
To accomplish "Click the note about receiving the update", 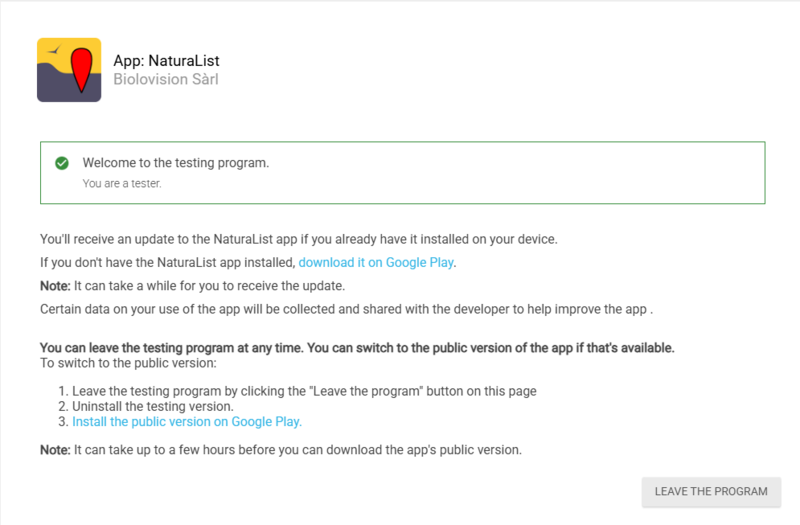I will point(191,286).
